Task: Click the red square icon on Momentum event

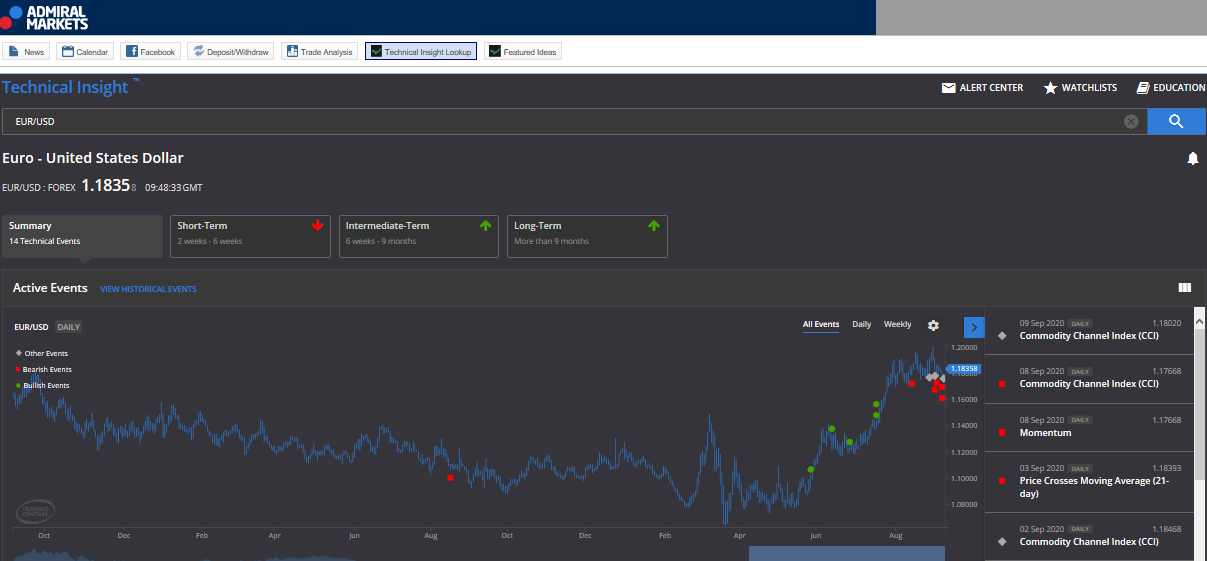Action: (x=1002, y=433)
